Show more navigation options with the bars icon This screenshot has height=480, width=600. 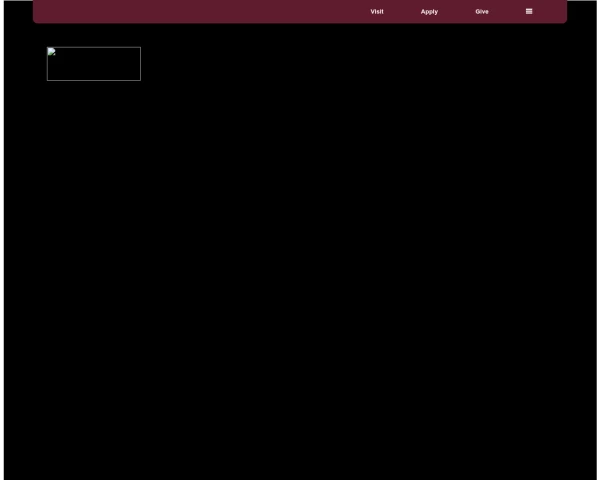click(529, 11)
